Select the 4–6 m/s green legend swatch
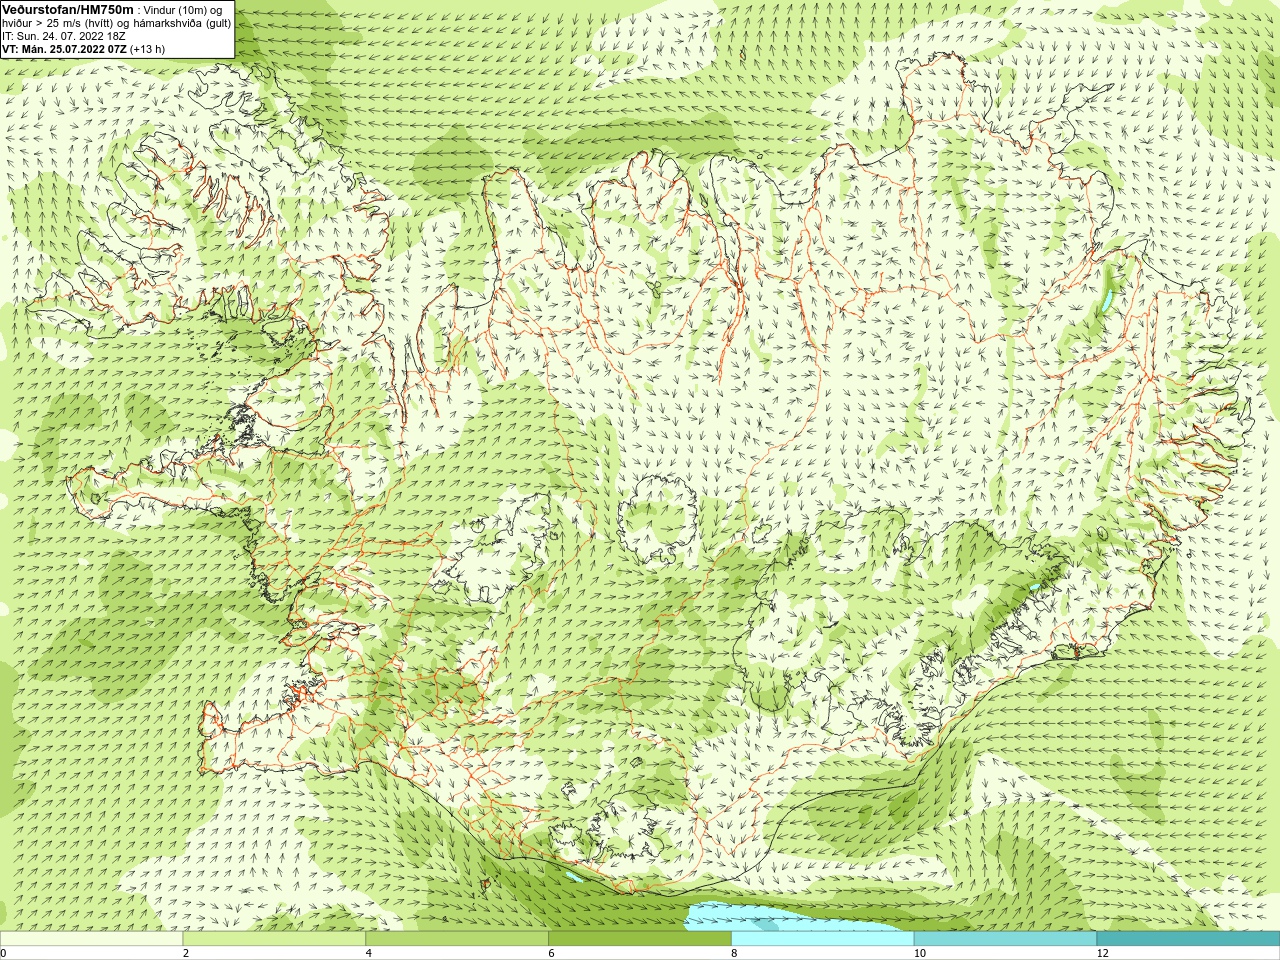Image resolution: width=1280 pixels, height=960 pixels. pyautogui.click(x=457, y=938)
